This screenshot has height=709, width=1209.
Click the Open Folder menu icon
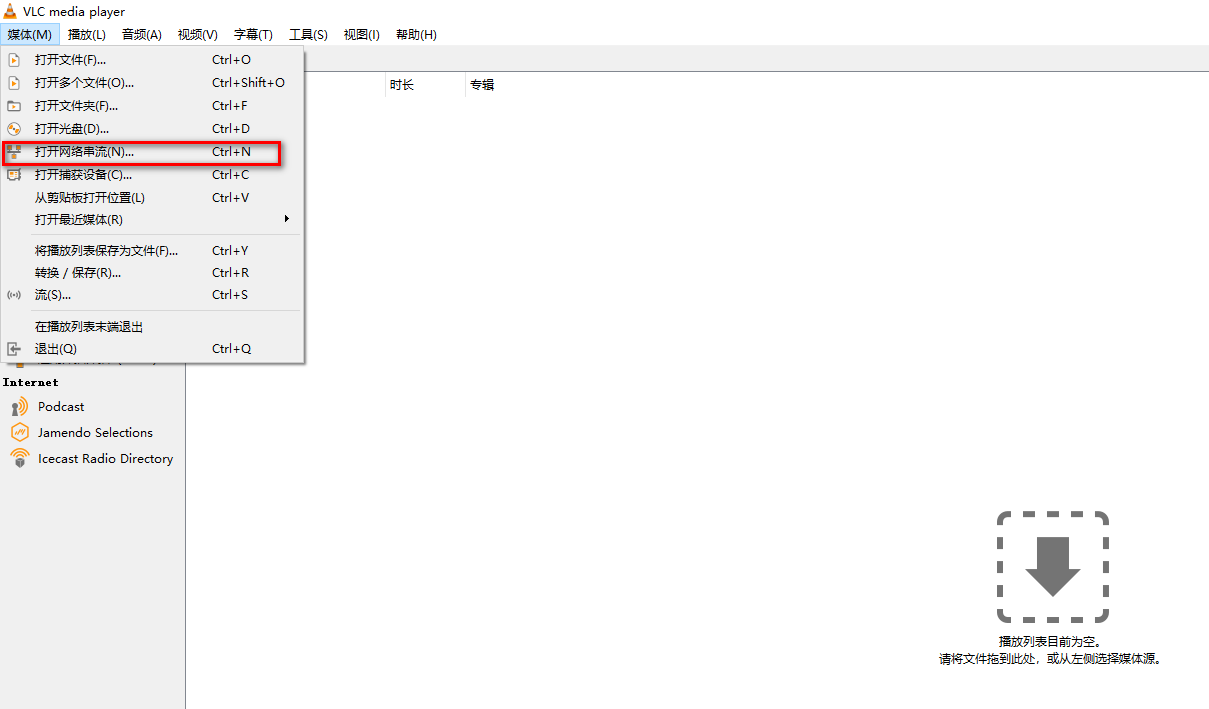click(14, 106)
